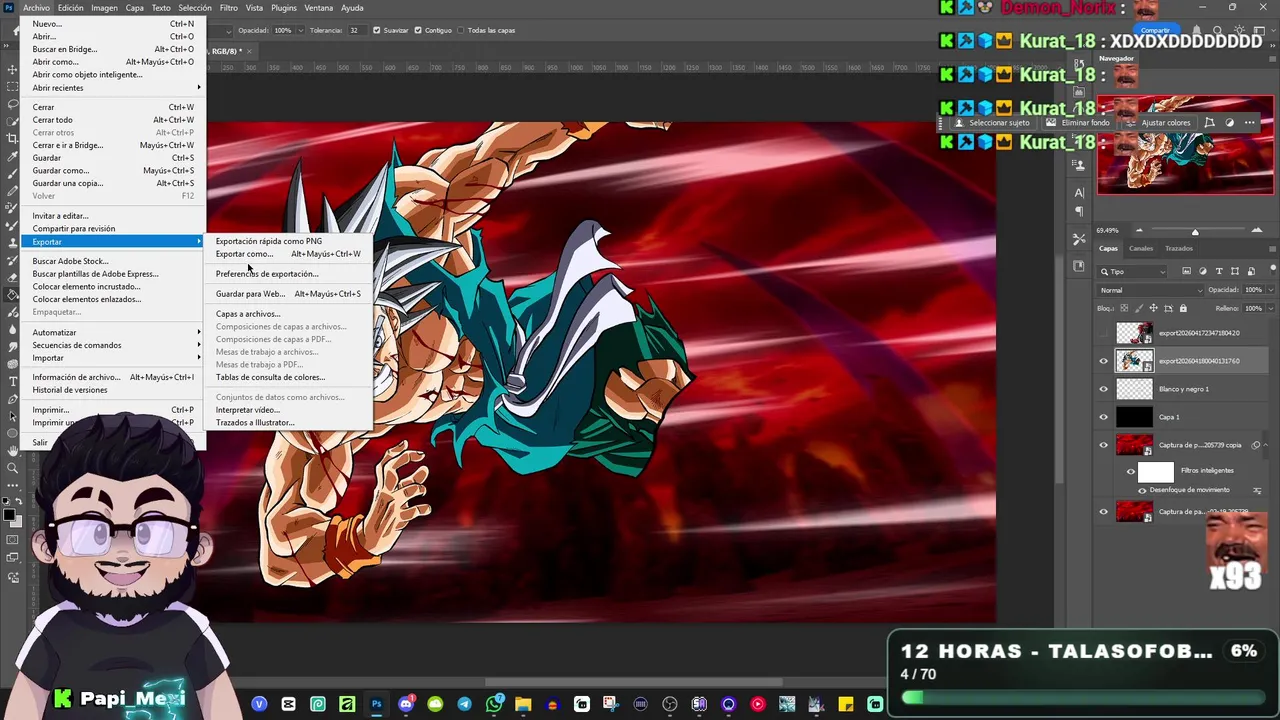Screen dimensions: 1280x720
Task: Open OBS Studio from the taskbar
Action: [x=670, y=704]
